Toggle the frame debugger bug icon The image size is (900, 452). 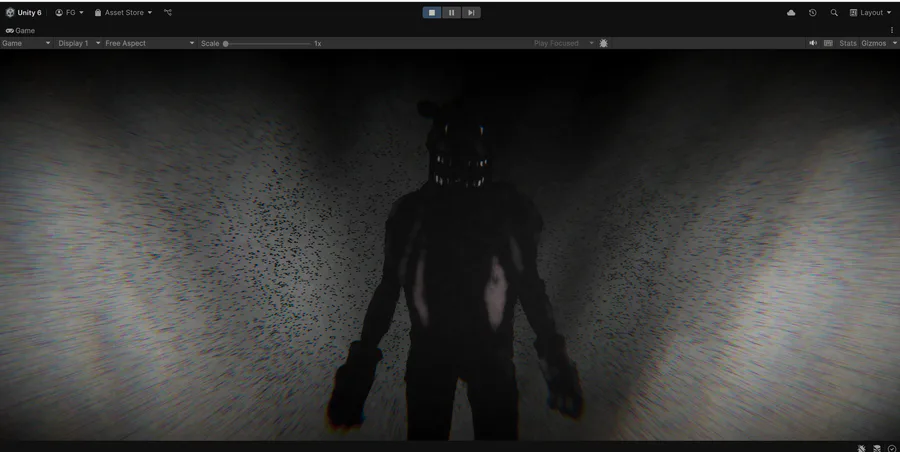click(603, 43)
